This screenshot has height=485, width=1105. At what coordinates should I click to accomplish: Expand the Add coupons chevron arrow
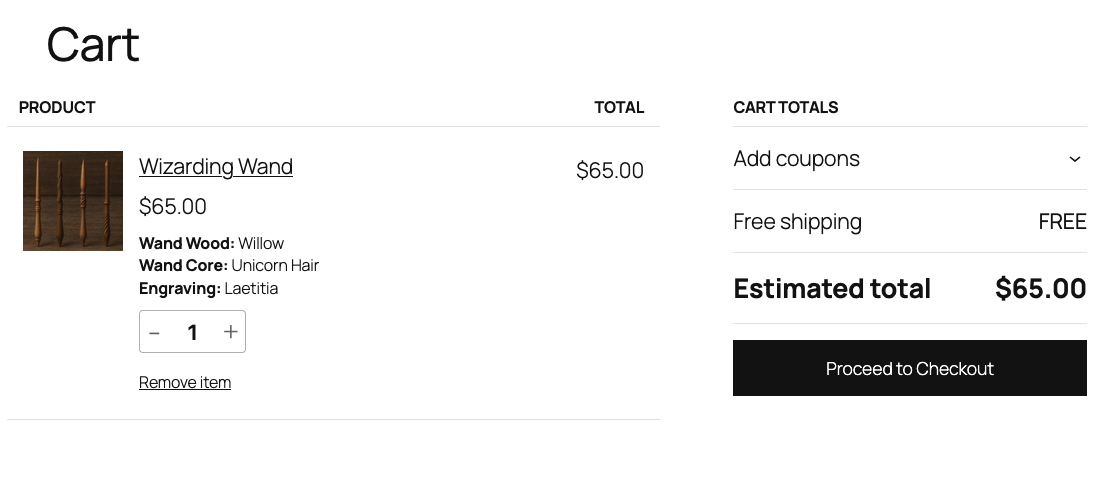(x=1074, y=159)
